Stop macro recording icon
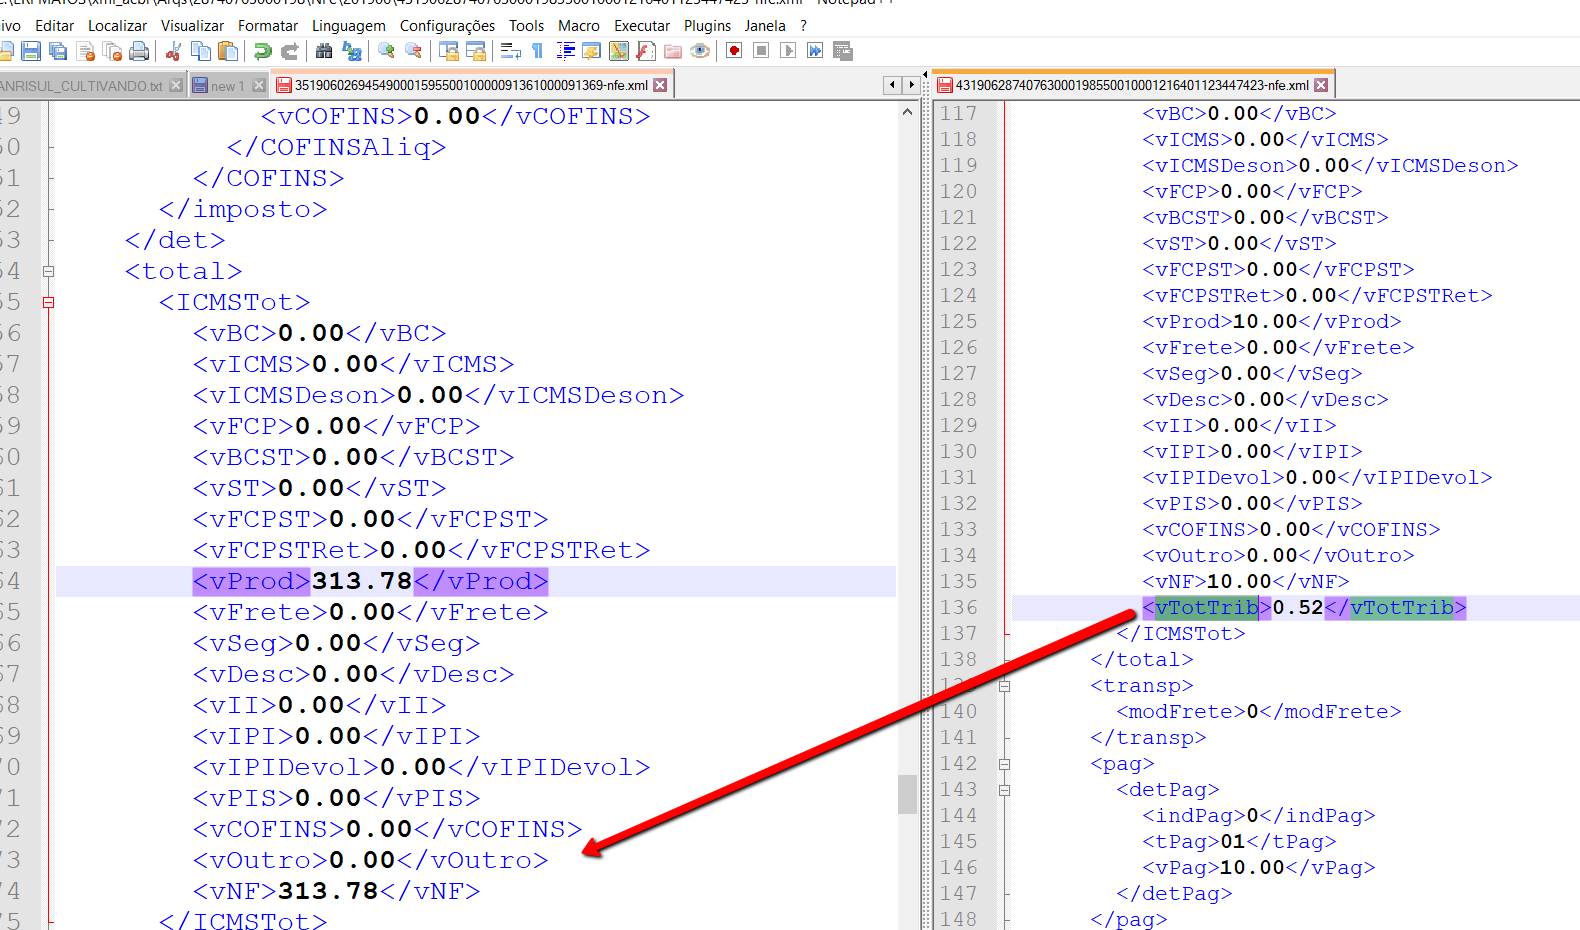 tap(761, 51)
